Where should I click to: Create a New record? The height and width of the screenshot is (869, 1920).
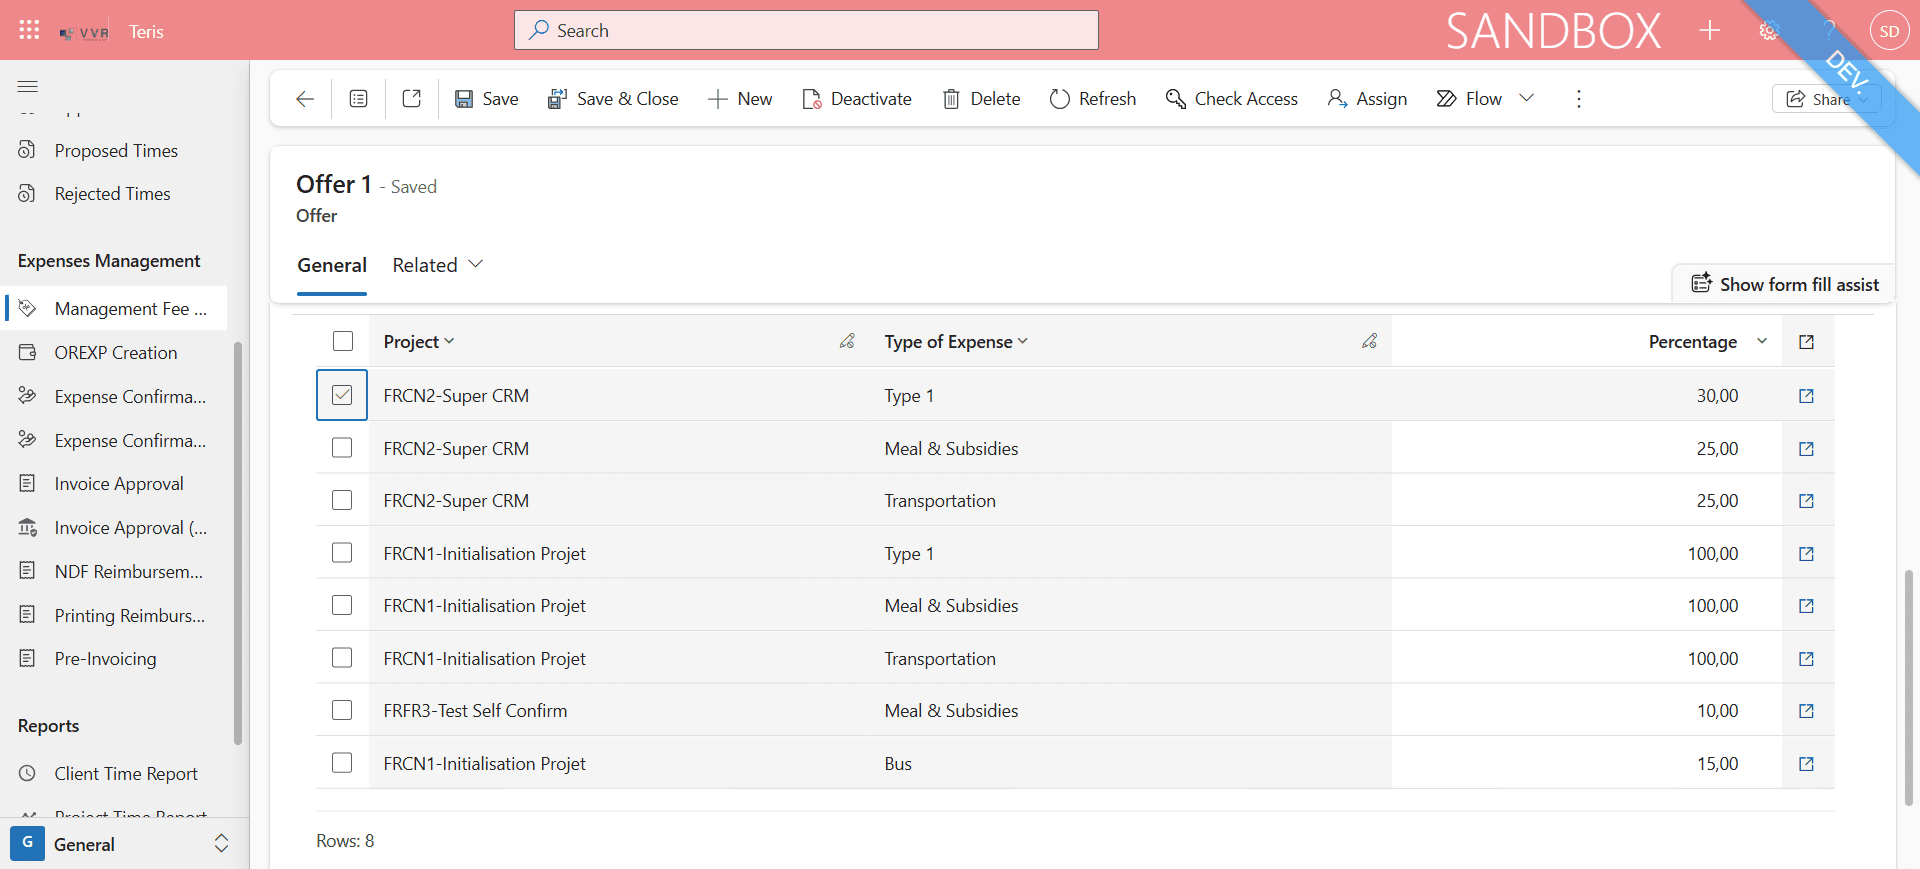740,99
